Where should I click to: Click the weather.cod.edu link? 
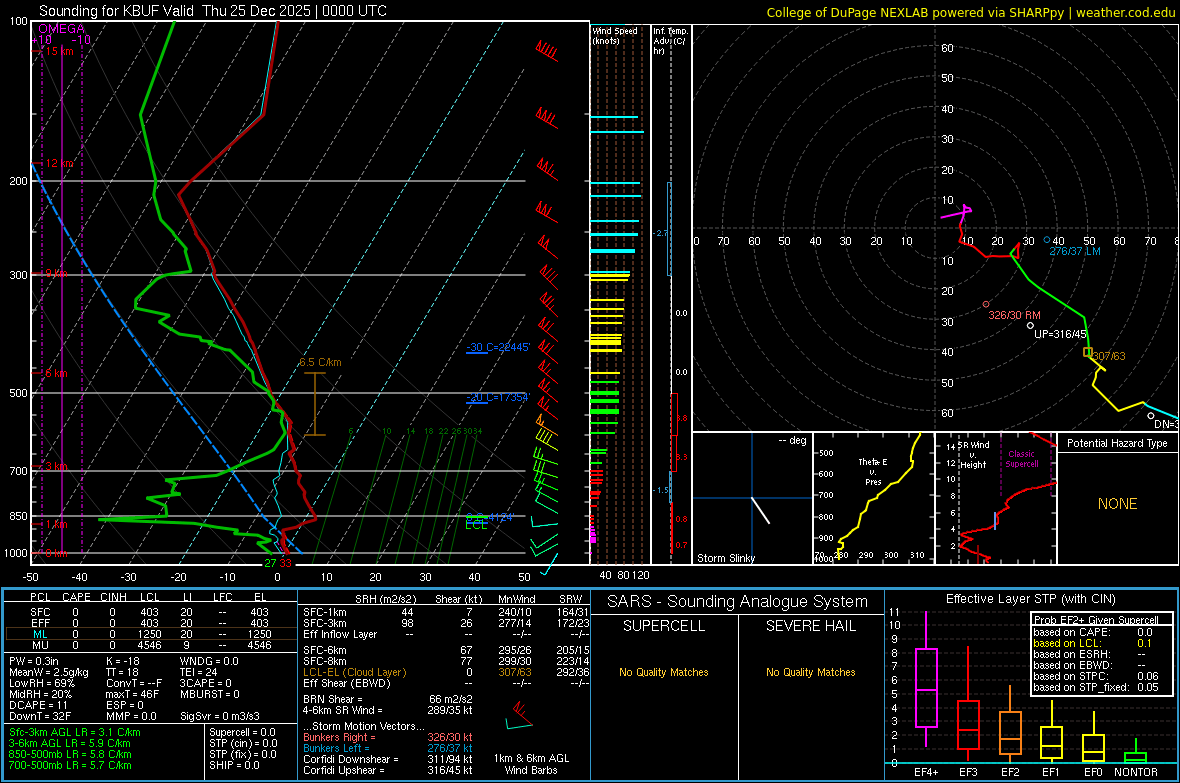tap(1125, 12)
